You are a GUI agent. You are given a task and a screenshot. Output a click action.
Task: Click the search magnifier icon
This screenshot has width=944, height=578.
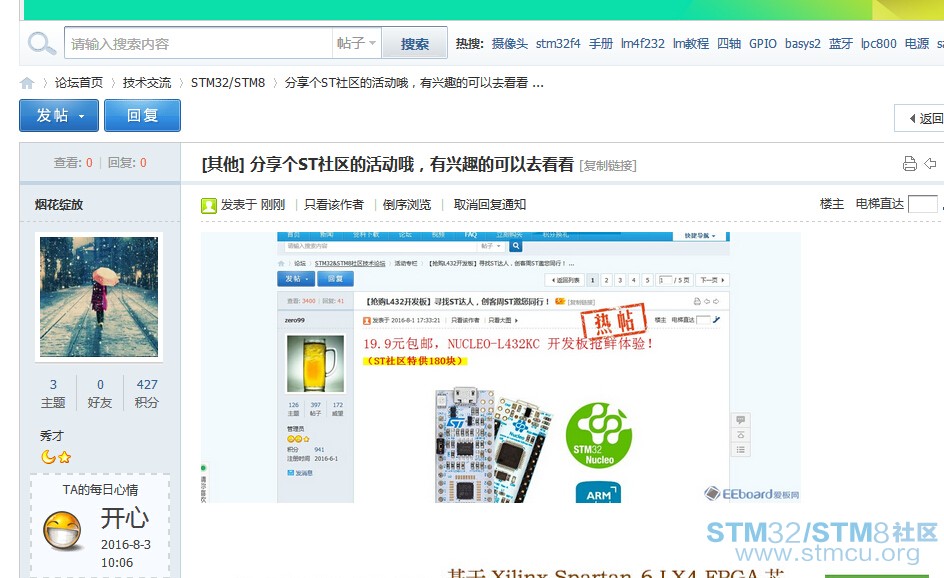pos(42,43)
